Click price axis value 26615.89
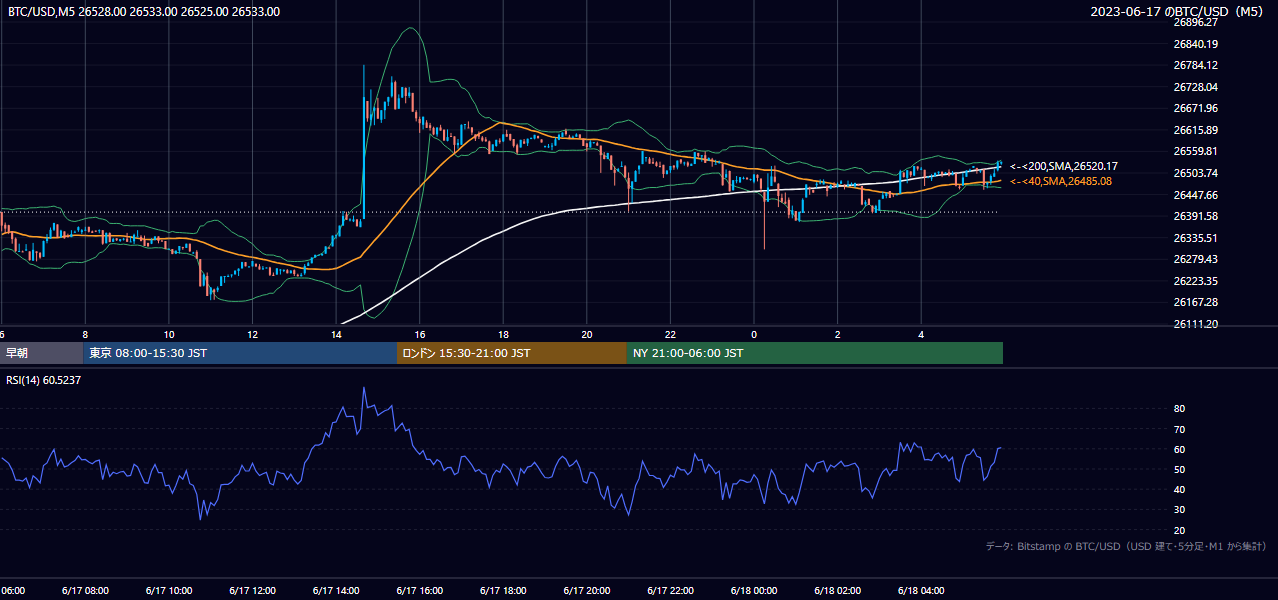This screenshot has width=1278, height=600. 1196,130
